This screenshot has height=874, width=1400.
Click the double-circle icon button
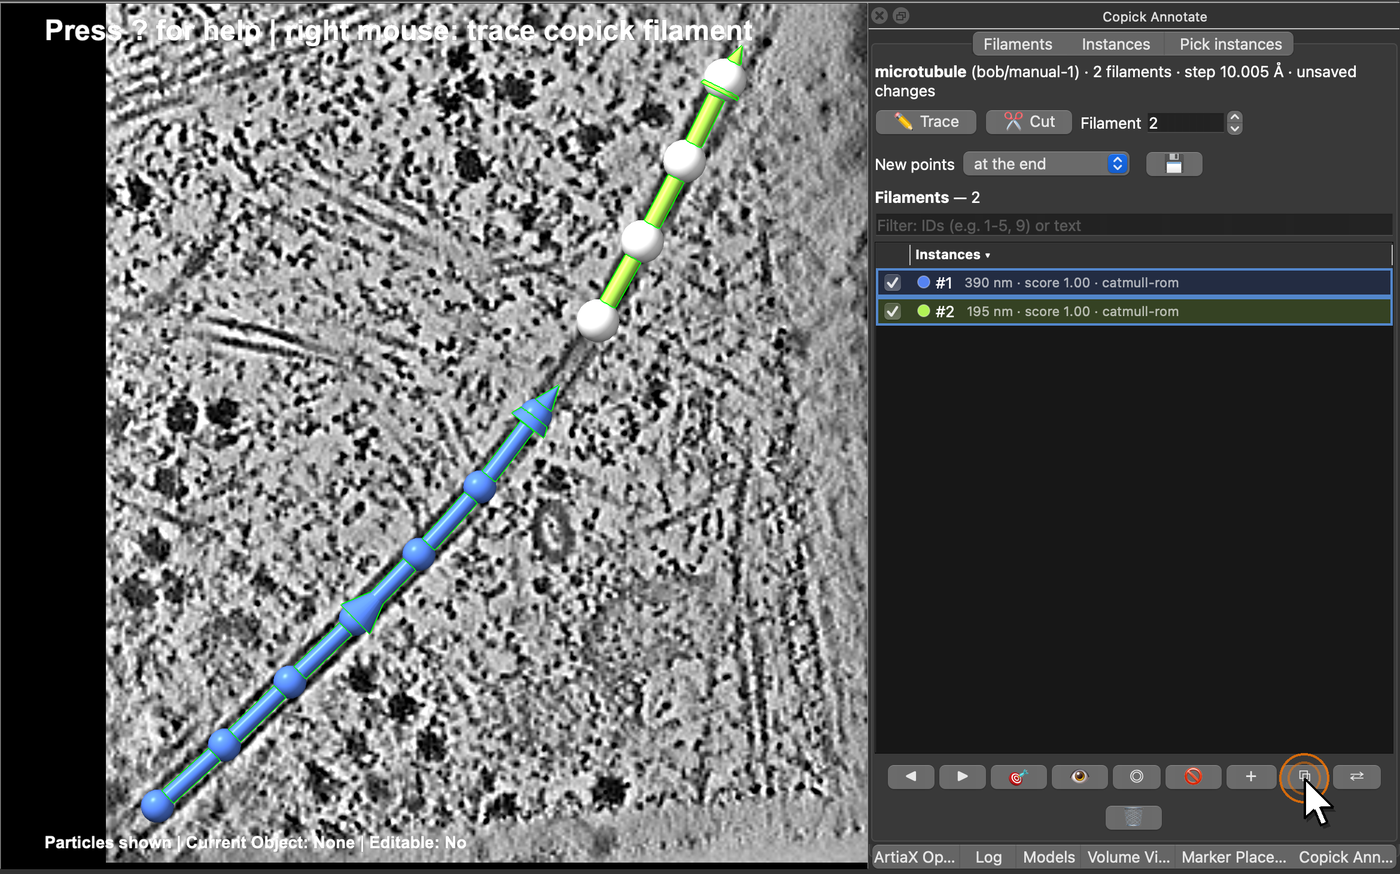point(1137,776)
